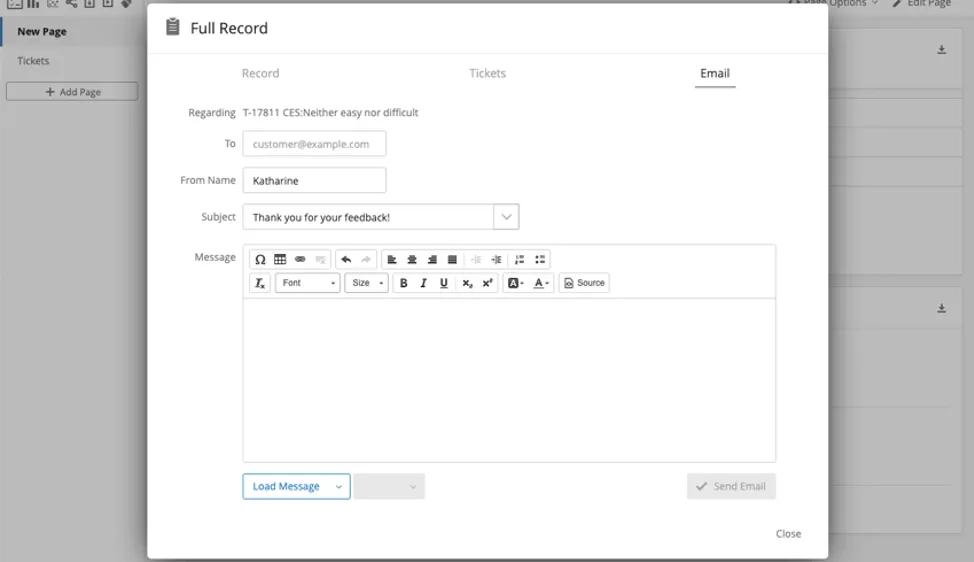
Task: Switch to the Record tab
Action: point(260,73)
